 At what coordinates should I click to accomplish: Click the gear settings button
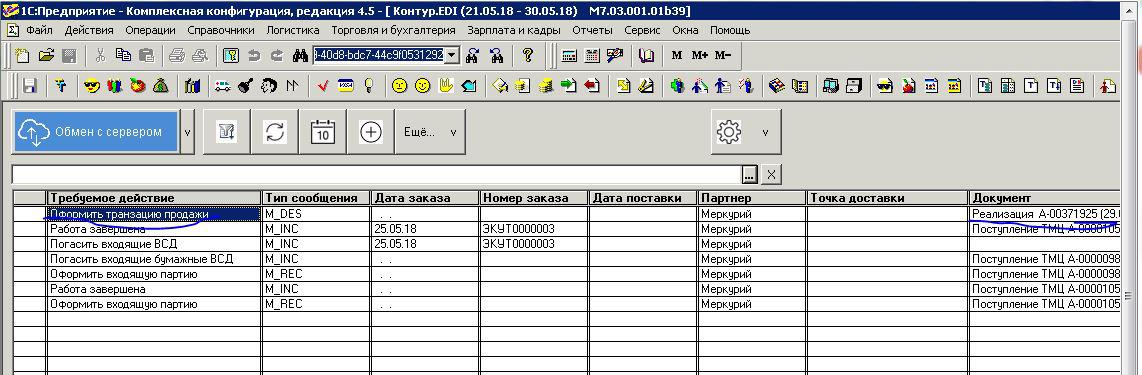(729, 132)
